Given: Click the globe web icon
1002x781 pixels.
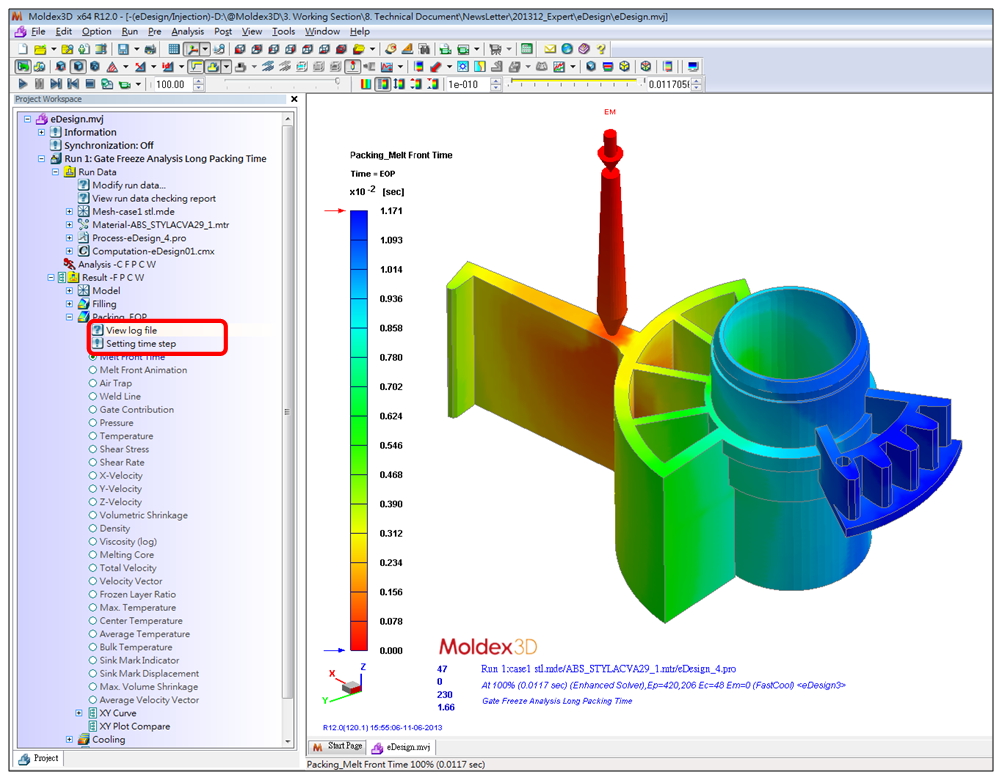Looking at the screenshot, I should point(567,49).
